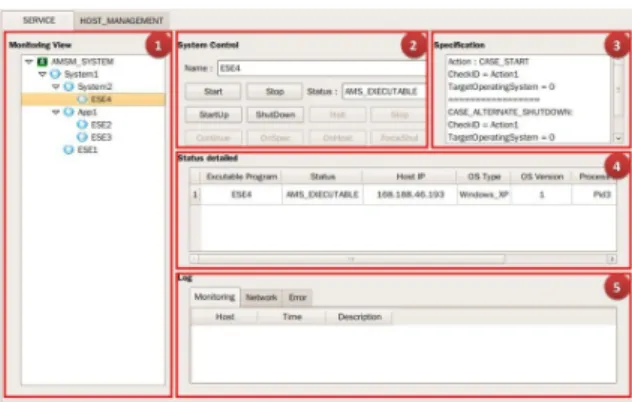
Task: Click the Specification vertical scrollbar thumb
Action: [x=618, y=90]
